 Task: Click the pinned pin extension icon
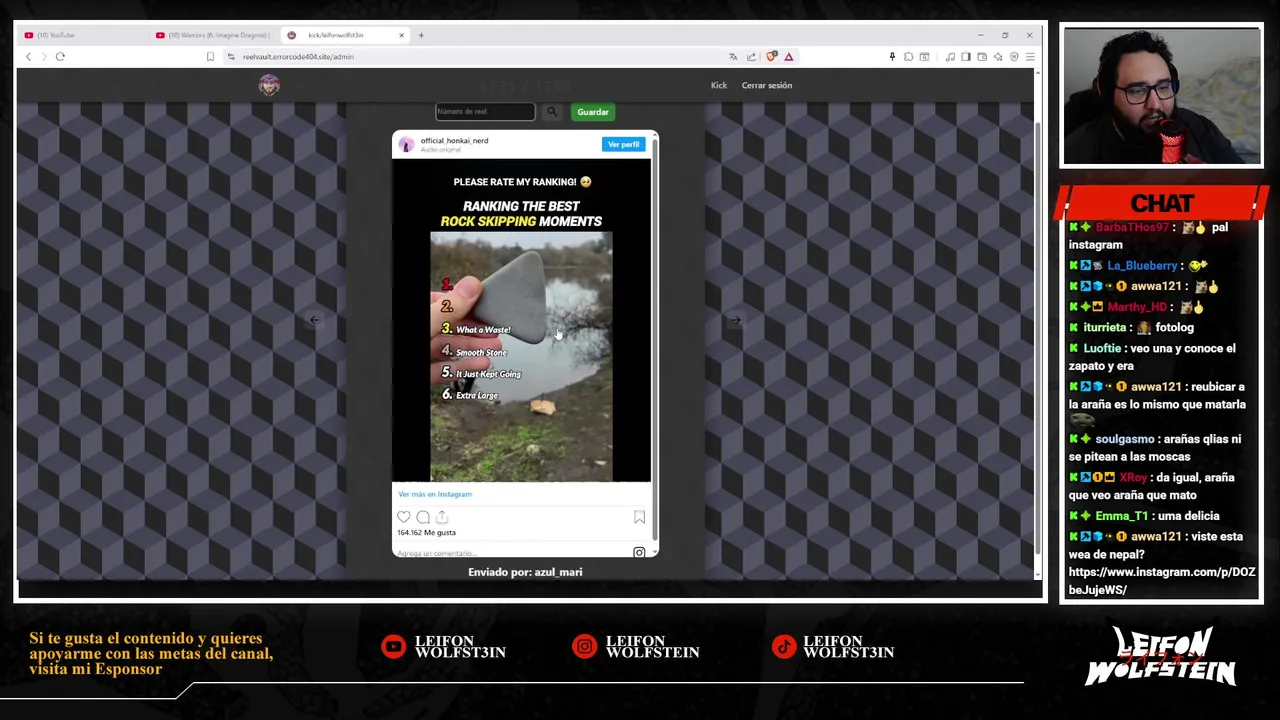tap(892, 57)
